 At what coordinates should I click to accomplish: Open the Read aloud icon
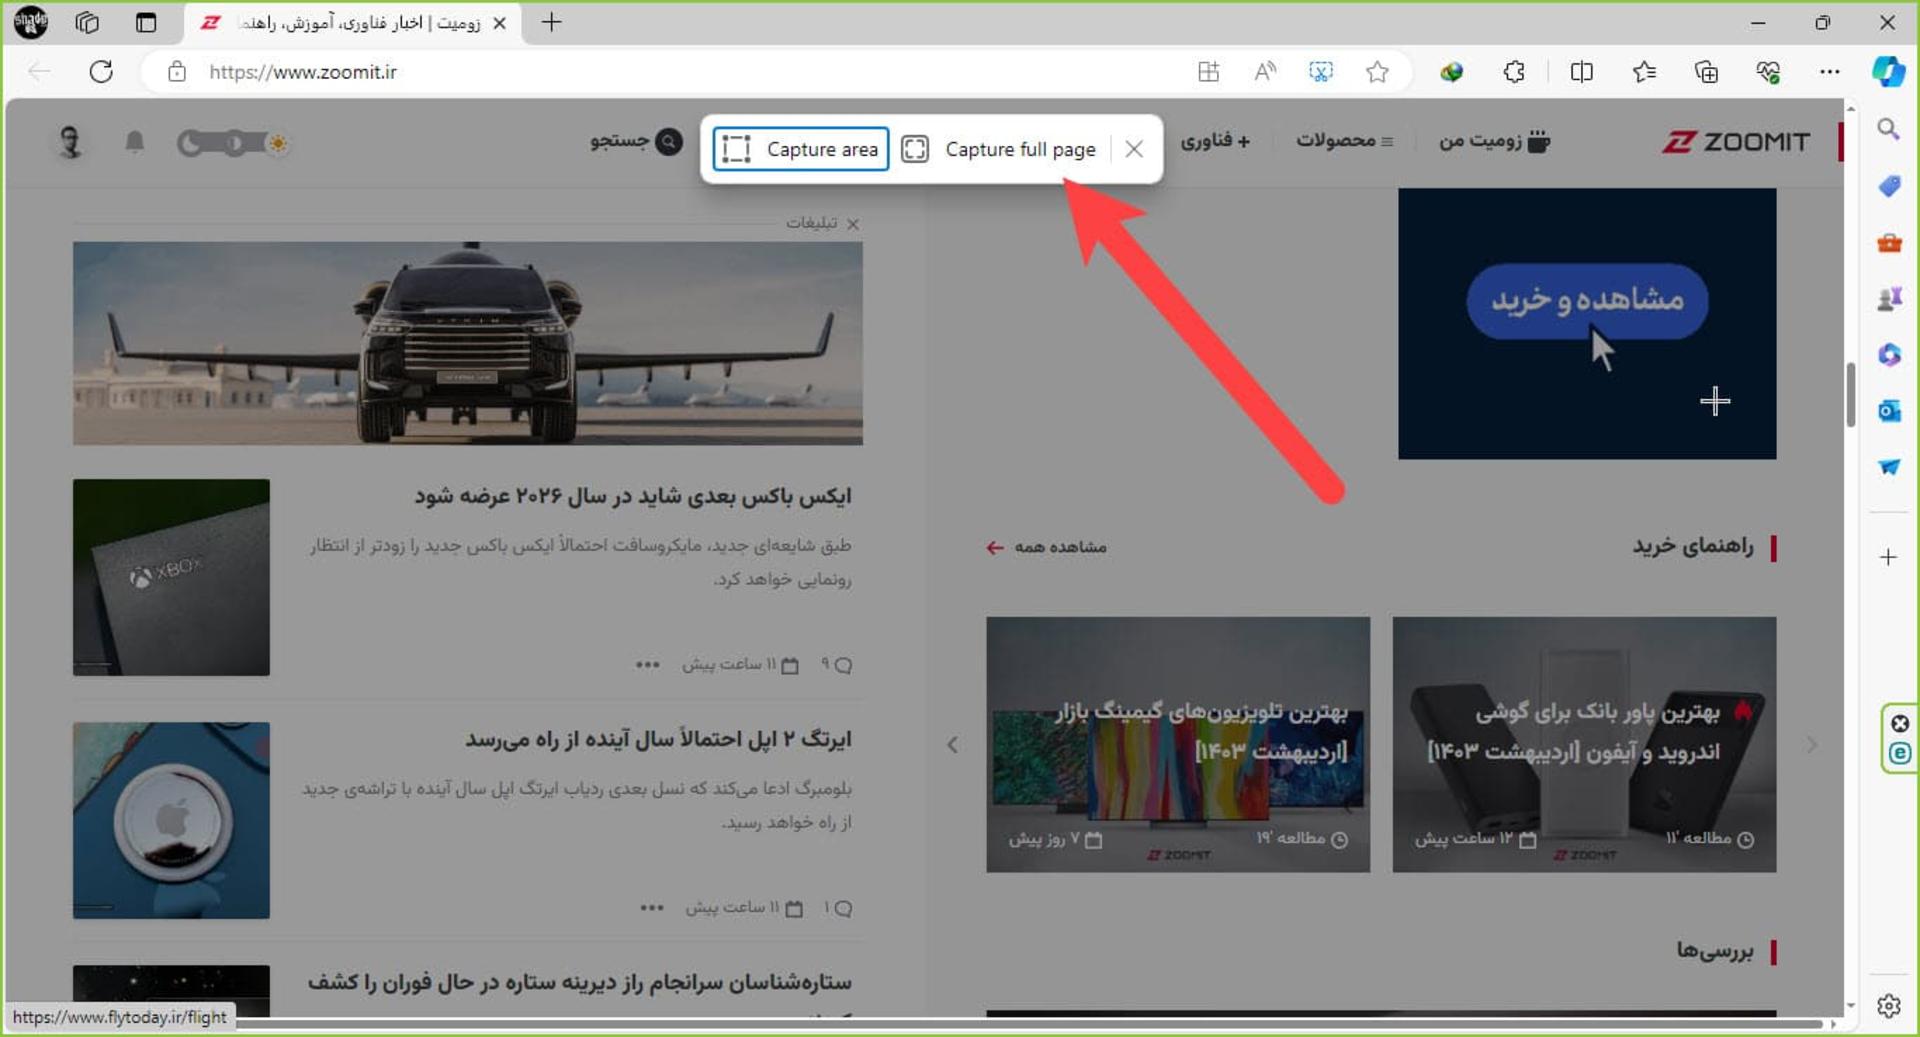(1265, 72)
